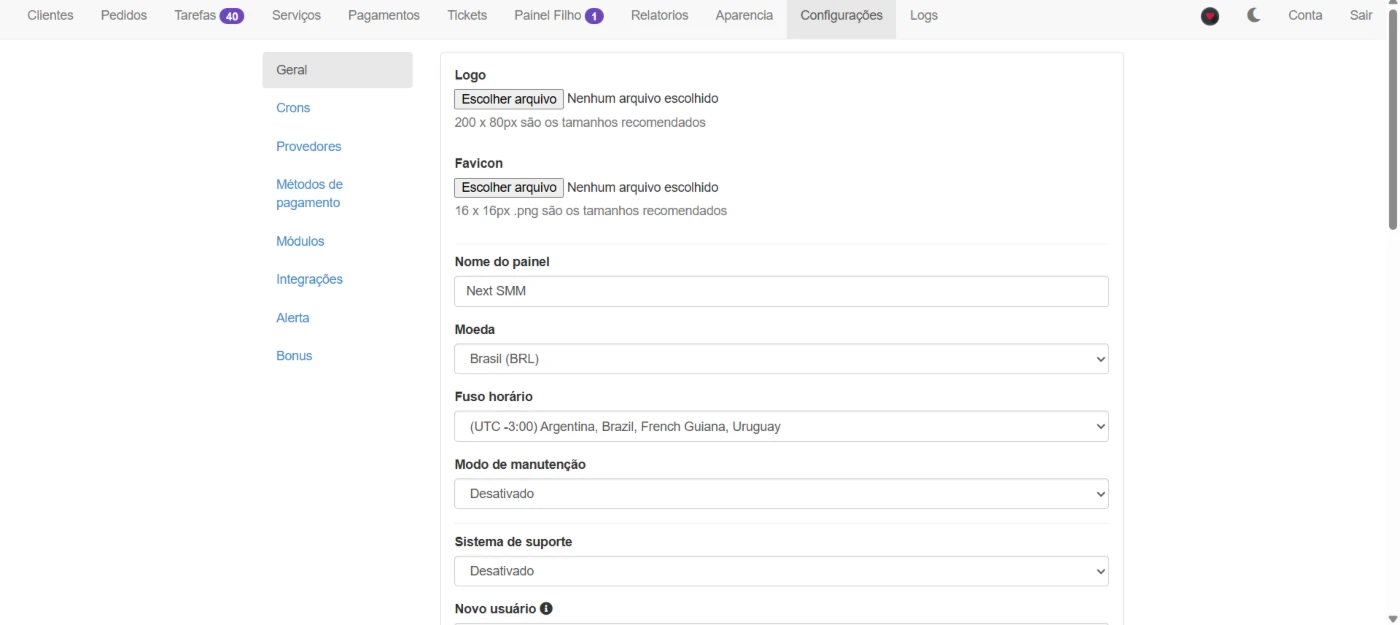Click the Nome do painel text field
The image size is (1400, 625).
781,291
